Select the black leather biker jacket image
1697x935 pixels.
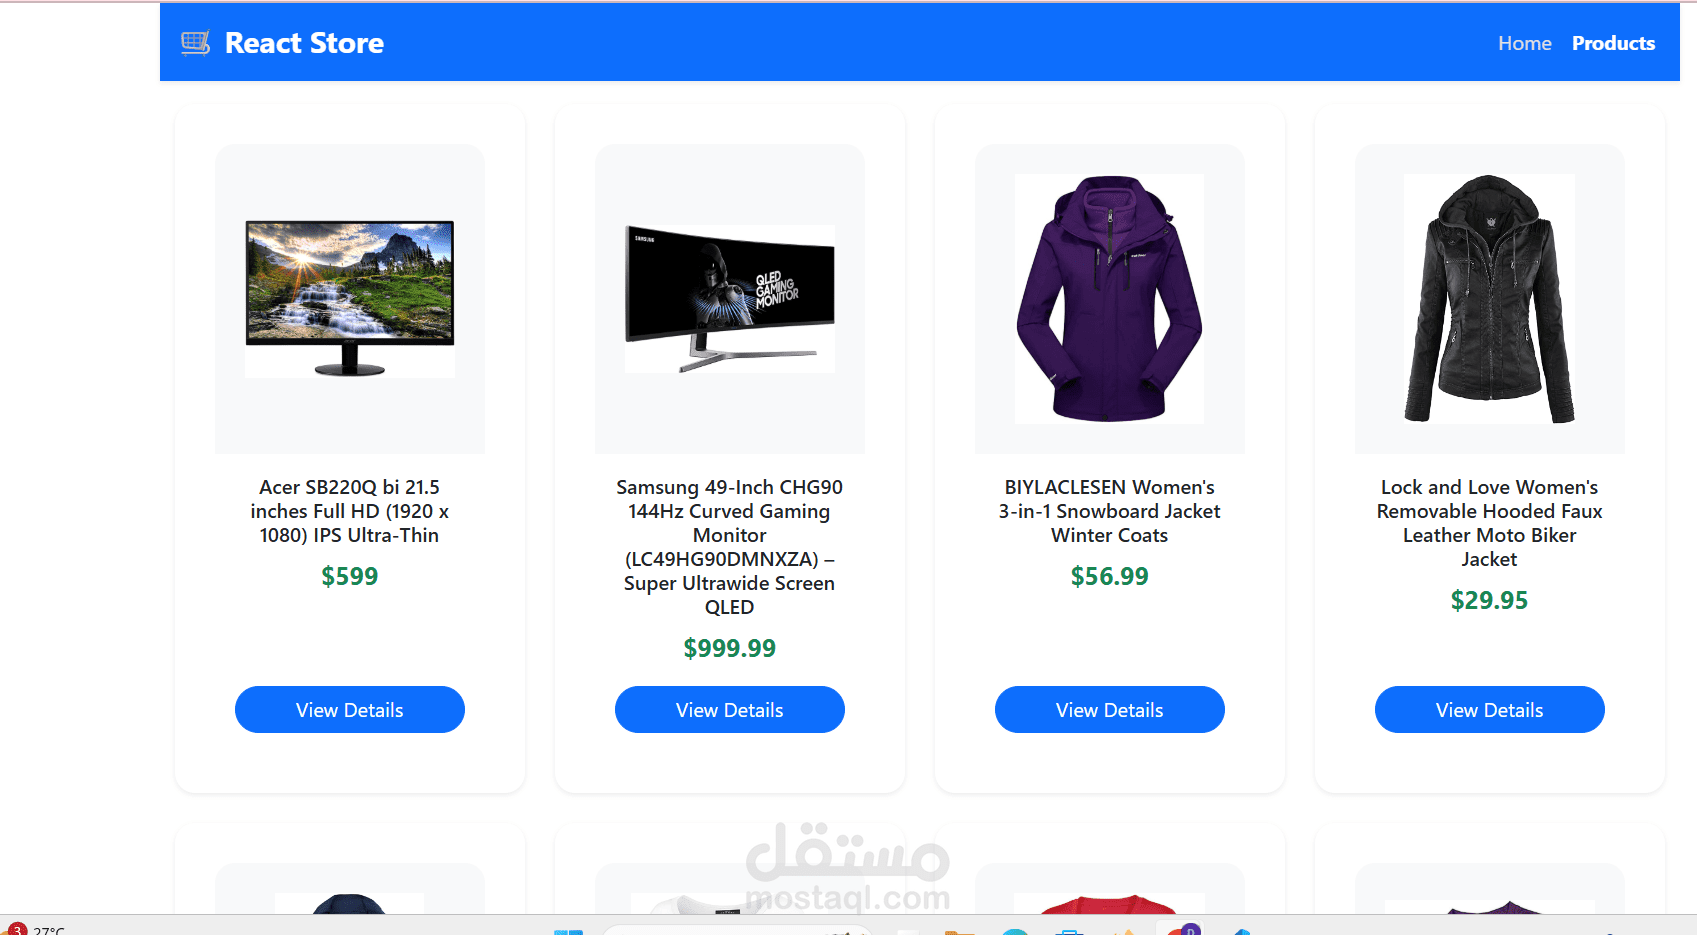point(1490,299)
